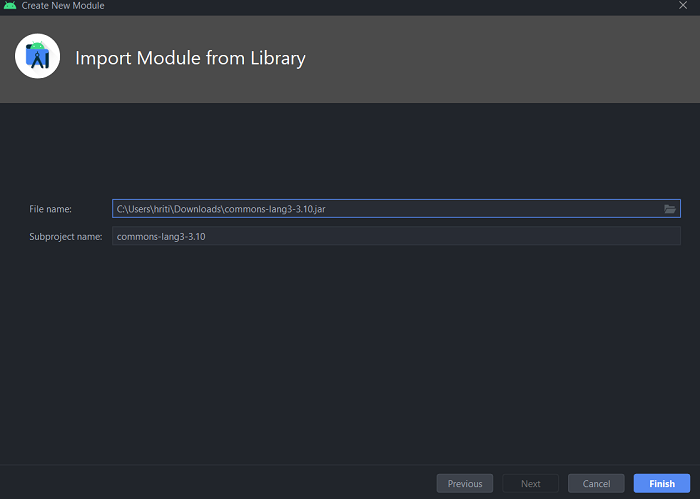Click empty space above File name field
The image size is (700, 499).
[x=350, y=150]
